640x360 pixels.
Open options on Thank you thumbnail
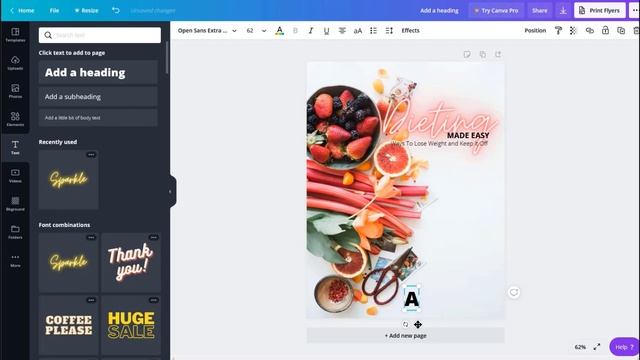click(x=153, y=238)
